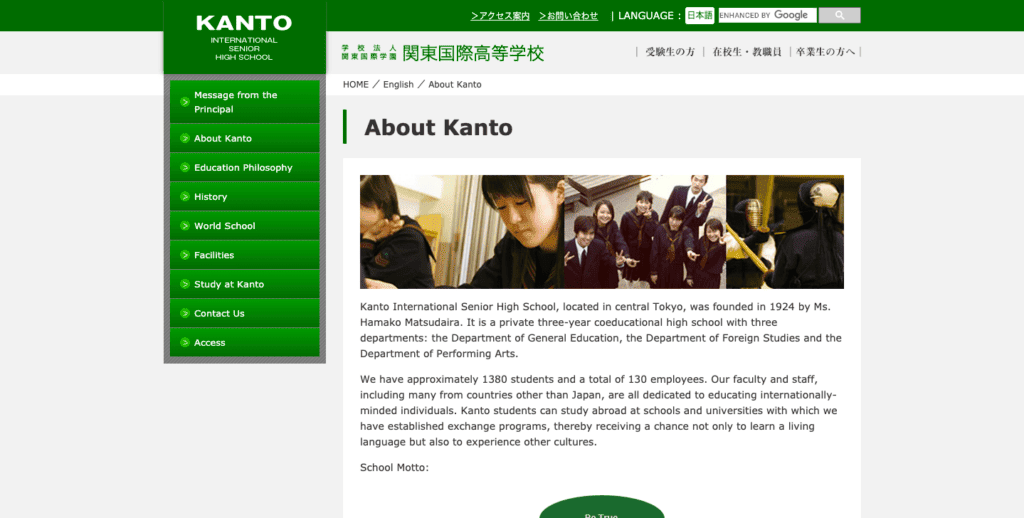This screenshot has height=518, width=1024.
Task: Go to 在校生・教職員 section
Action: click(746, 52)
